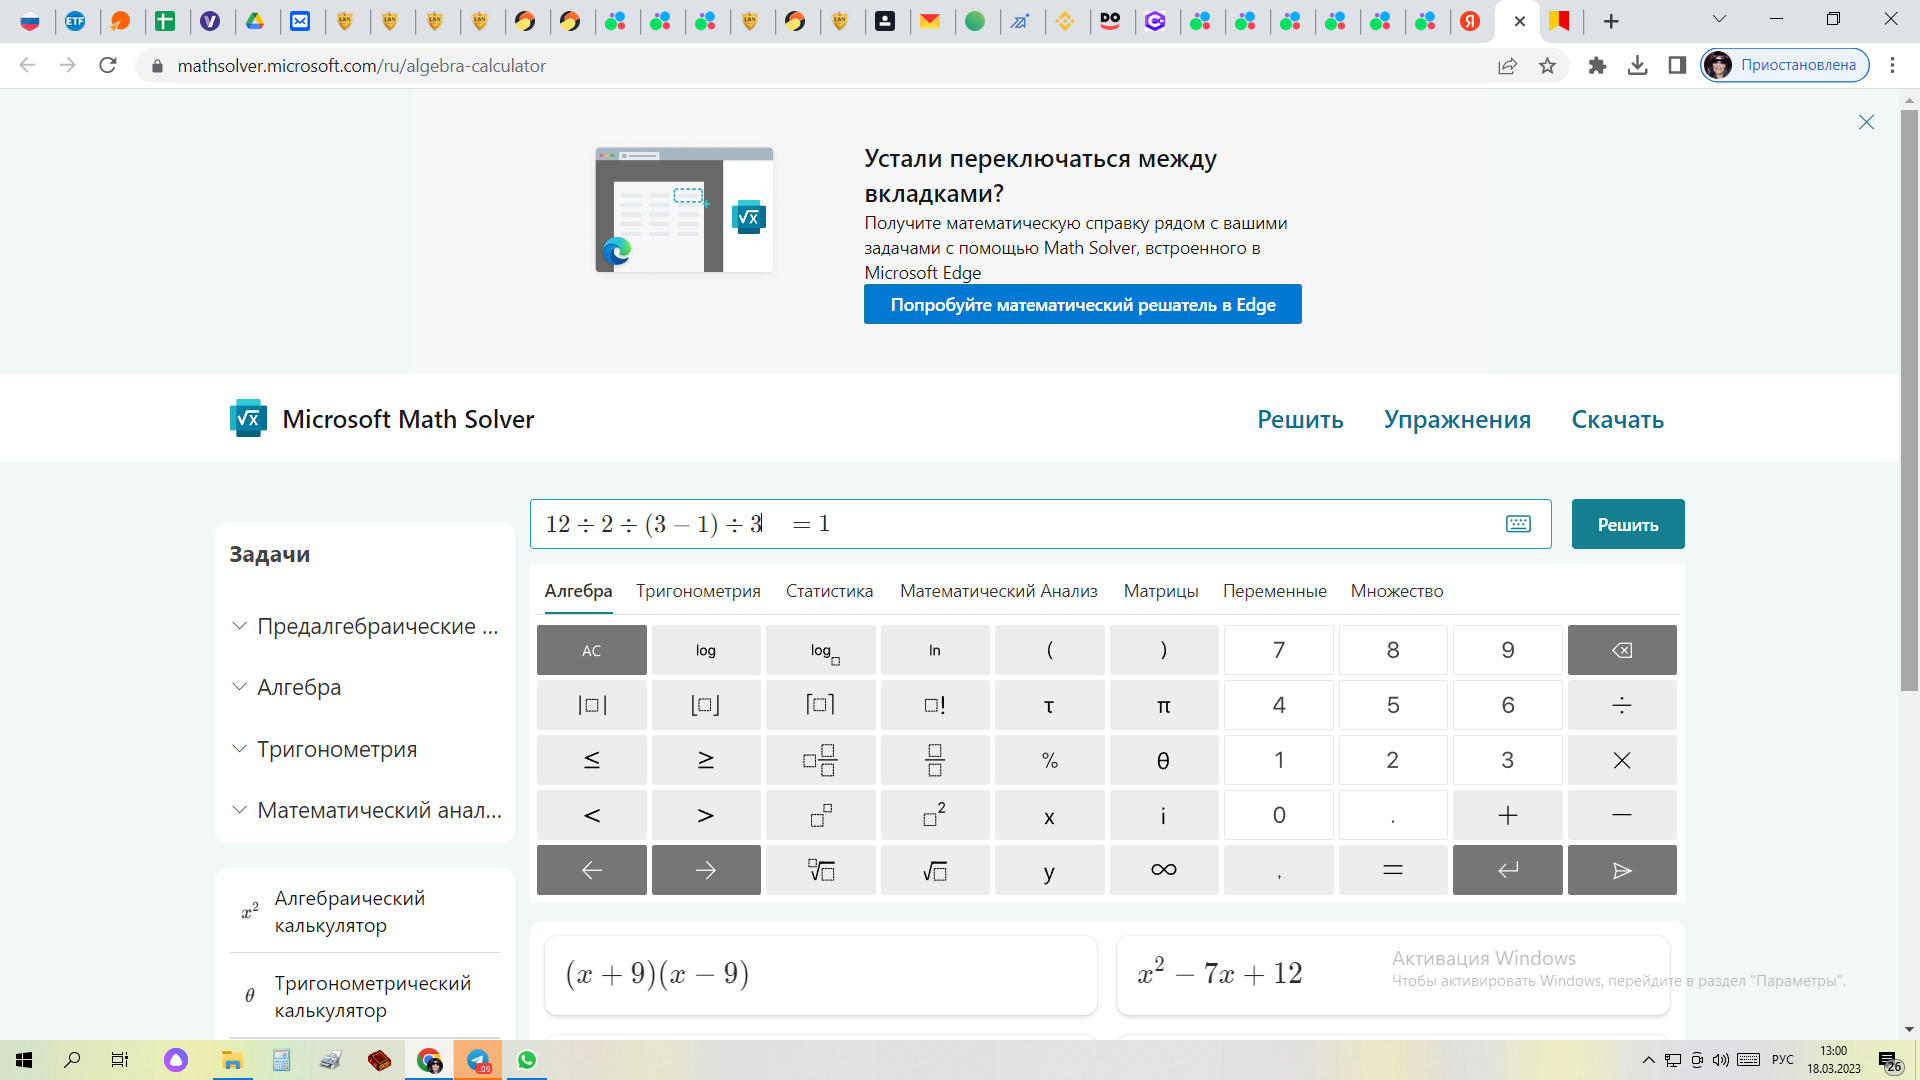
Task: Open the Статистика keypad tab
Action: click(x=829, y=591)
